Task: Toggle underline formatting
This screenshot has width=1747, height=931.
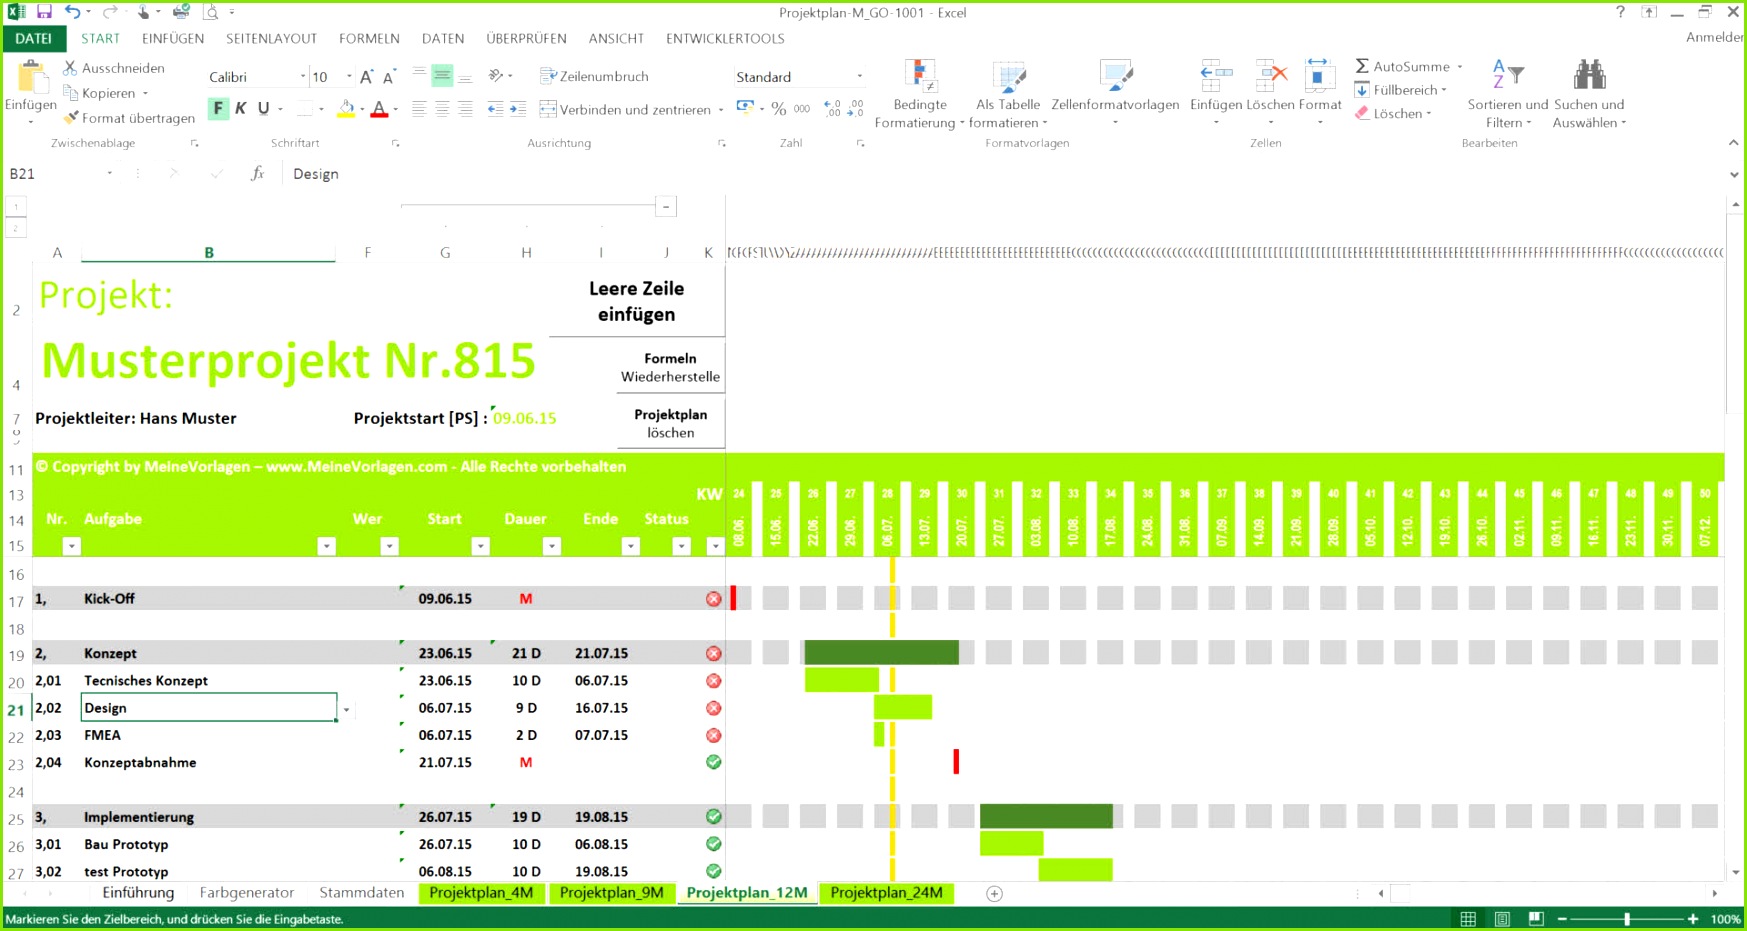Action: [261, 108]
